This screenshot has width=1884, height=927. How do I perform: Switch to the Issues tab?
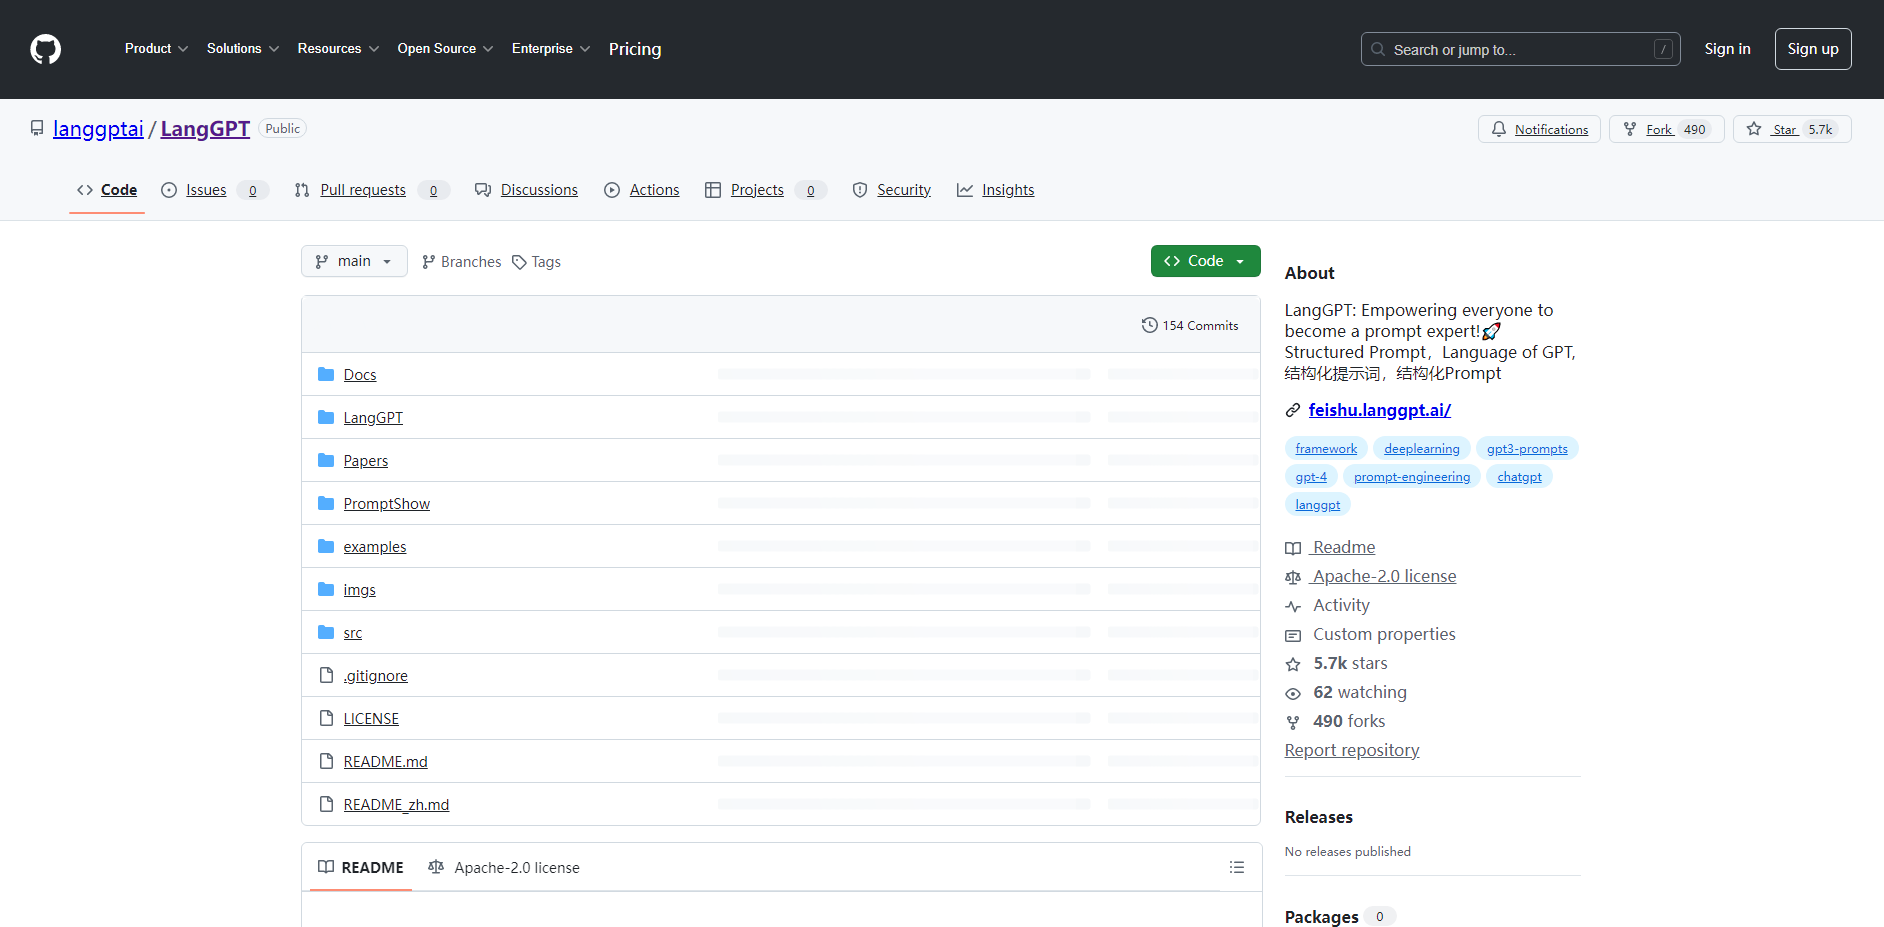(214, 190)
